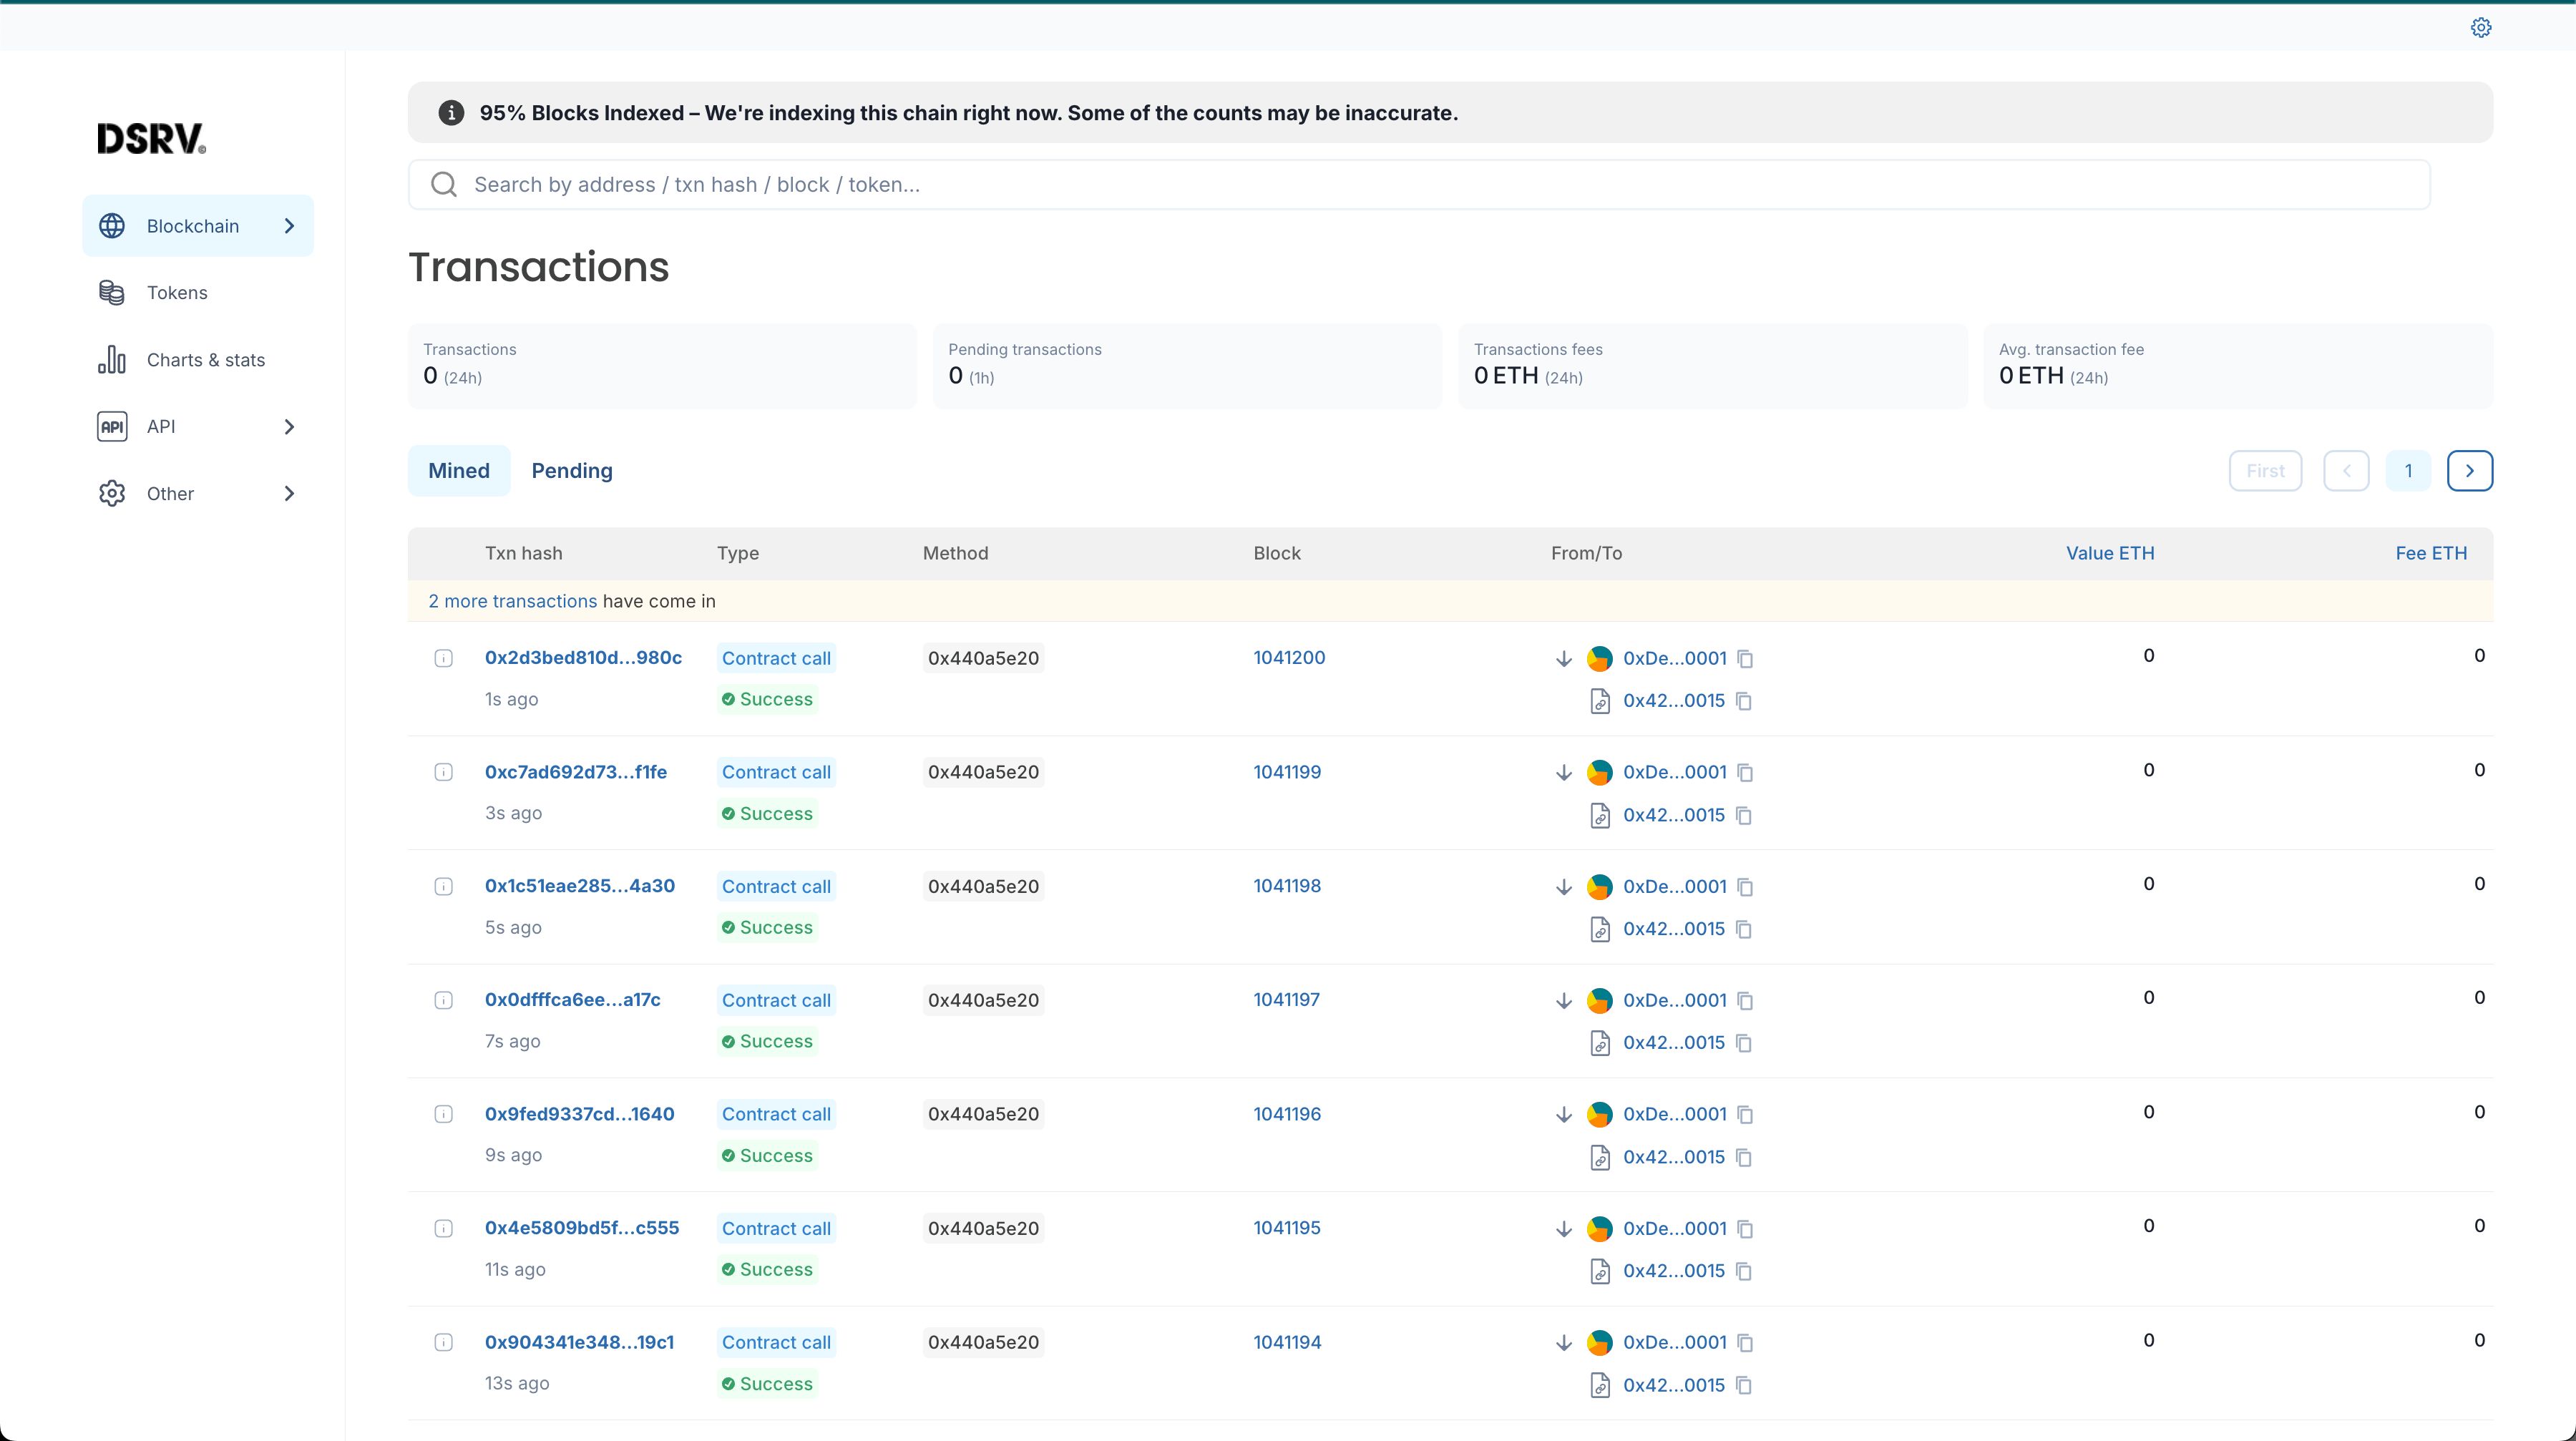
Task: Expand the API menu chevron
Action: click(x=289, y=427)
